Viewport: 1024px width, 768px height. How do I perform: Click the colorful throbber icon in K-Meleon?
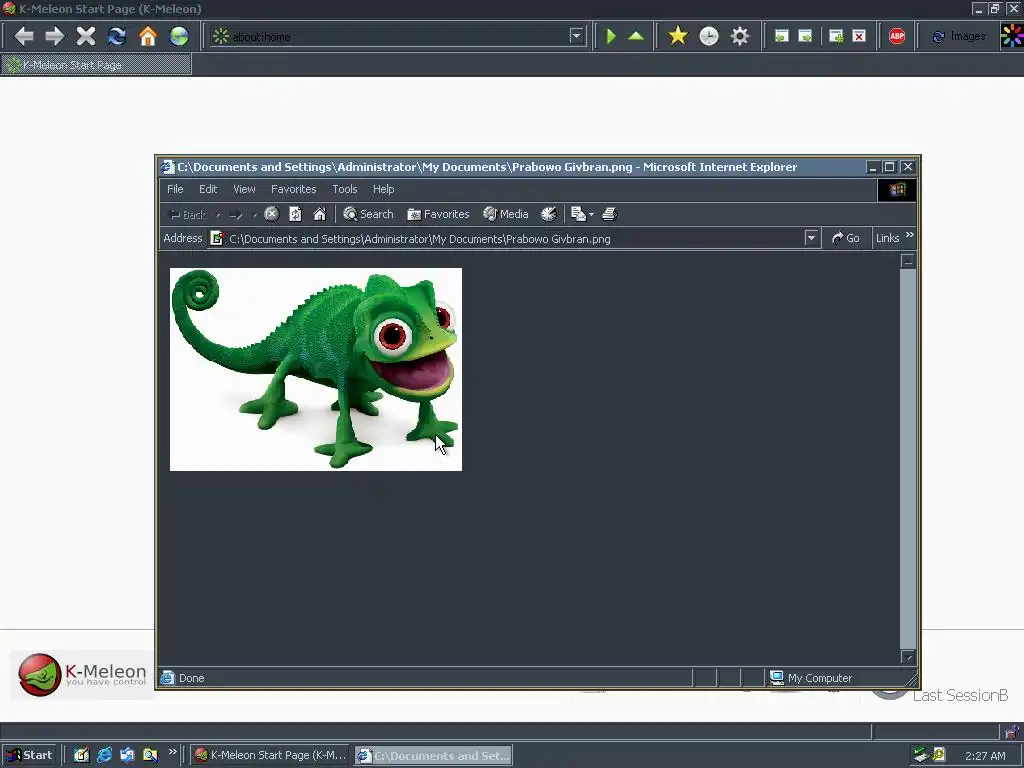pos(1012,36)
